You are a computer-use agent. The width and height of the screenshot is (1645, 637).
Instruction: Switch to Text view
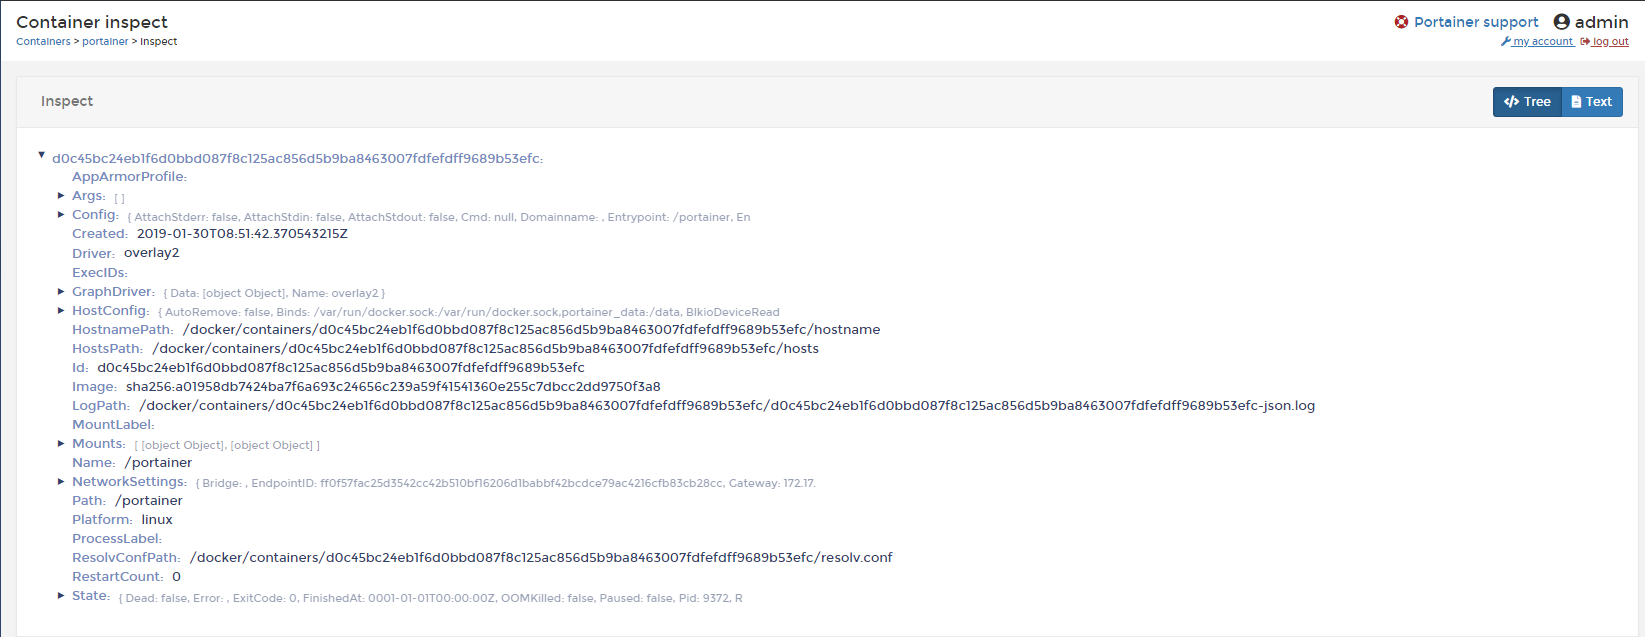coord(1591,102)
